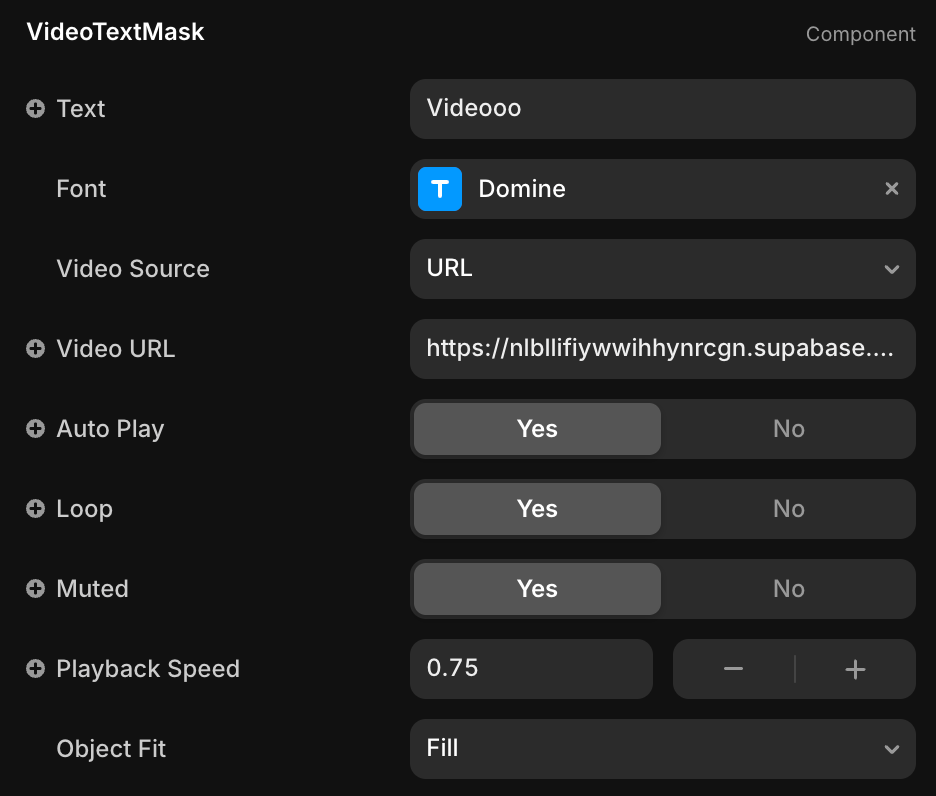
Task: Open the Object Fit dropdown
Action: pos(662,749)
